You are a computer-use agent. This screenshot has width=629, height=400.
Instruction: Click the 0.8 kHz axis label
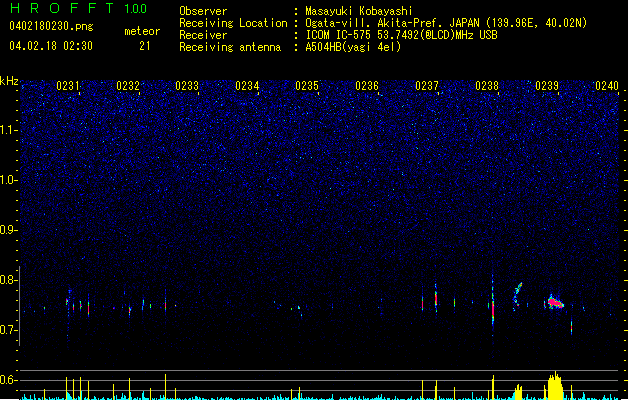pos(9,280)
